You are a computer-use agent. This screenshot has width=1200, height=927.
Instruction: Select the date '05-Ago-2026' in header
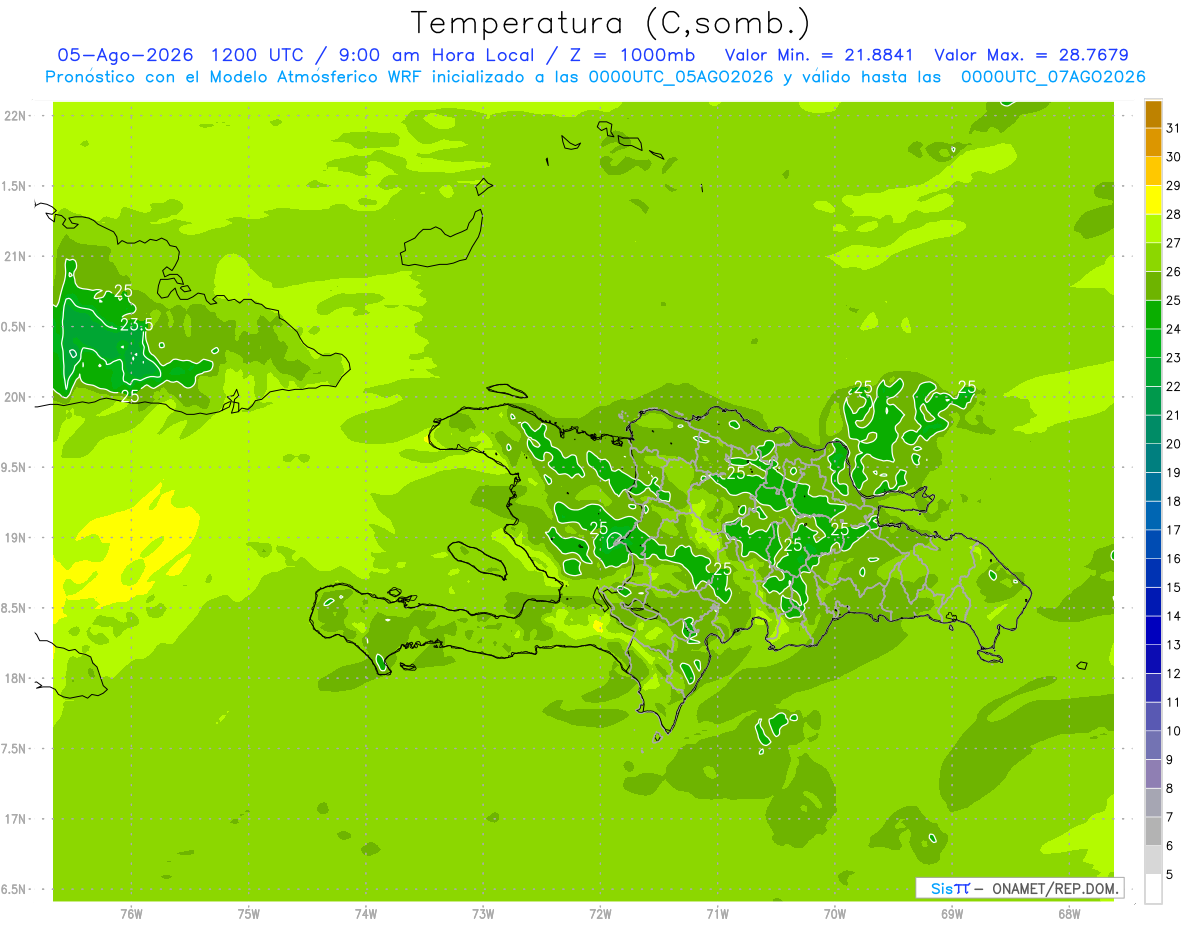click(x=124, y=55)
